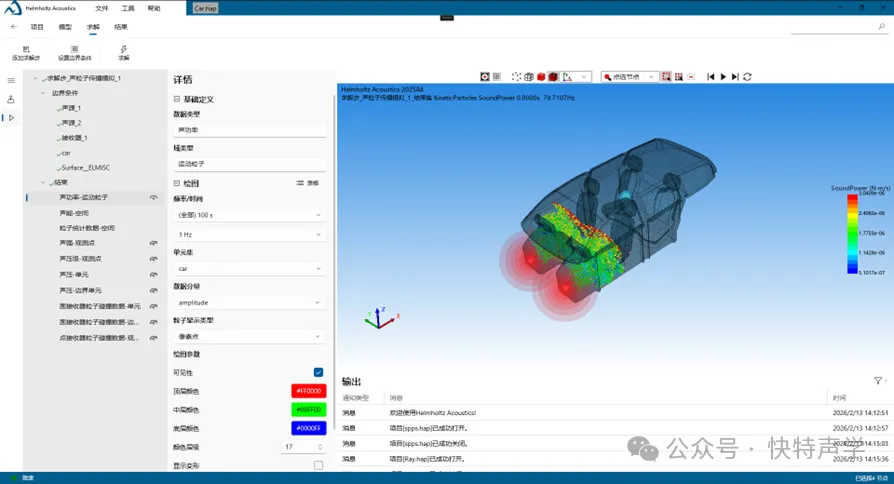Open the 像素点 particle display dropdown

(x=250, y=336)
